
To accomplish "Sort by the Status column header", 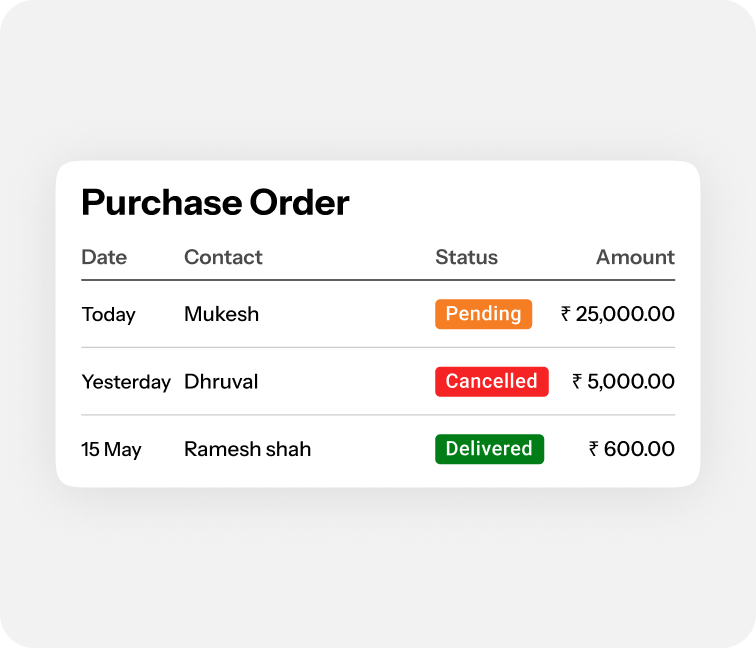I will [466, 257].
